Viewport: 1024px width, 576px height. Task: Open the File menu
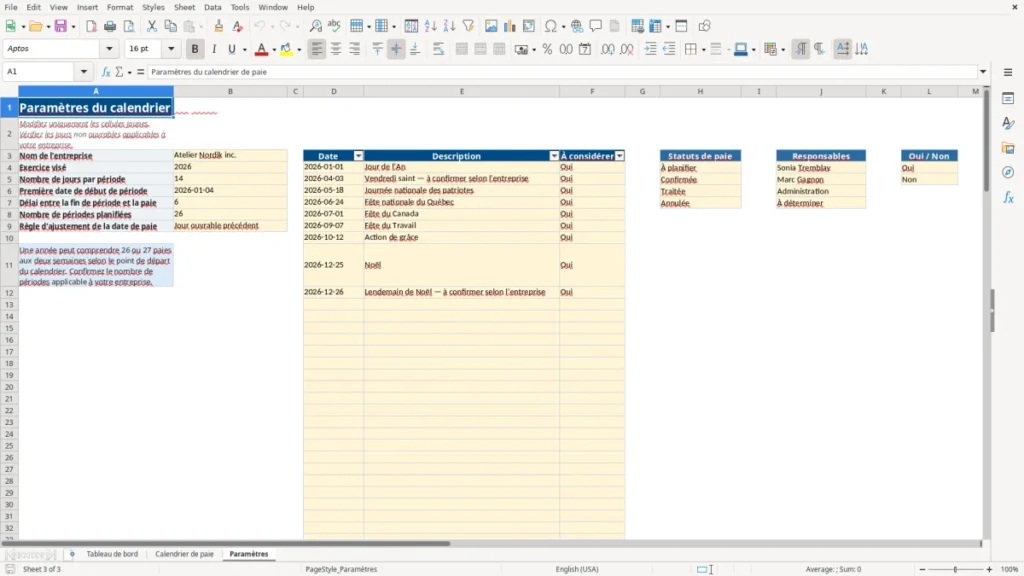pyautogui.click(x=11, y=7)
